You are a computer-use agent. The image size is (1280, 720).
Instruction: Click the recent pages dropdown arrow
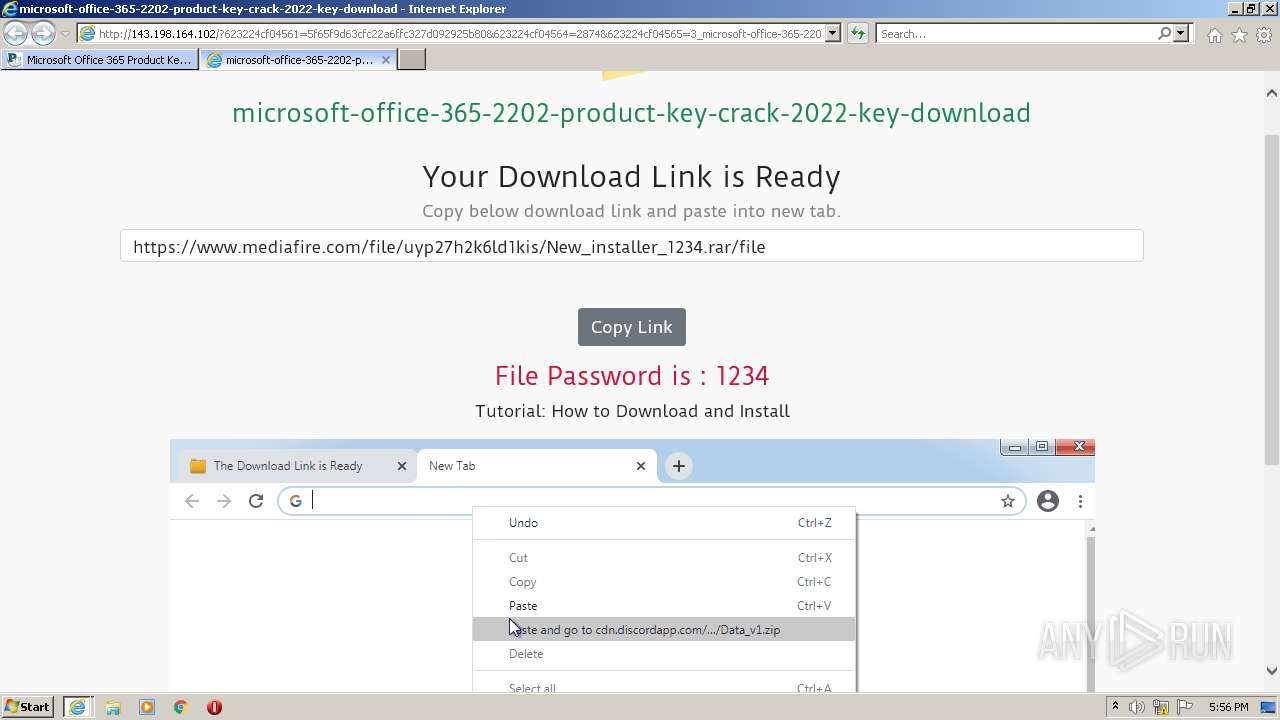tap(65, 34)
